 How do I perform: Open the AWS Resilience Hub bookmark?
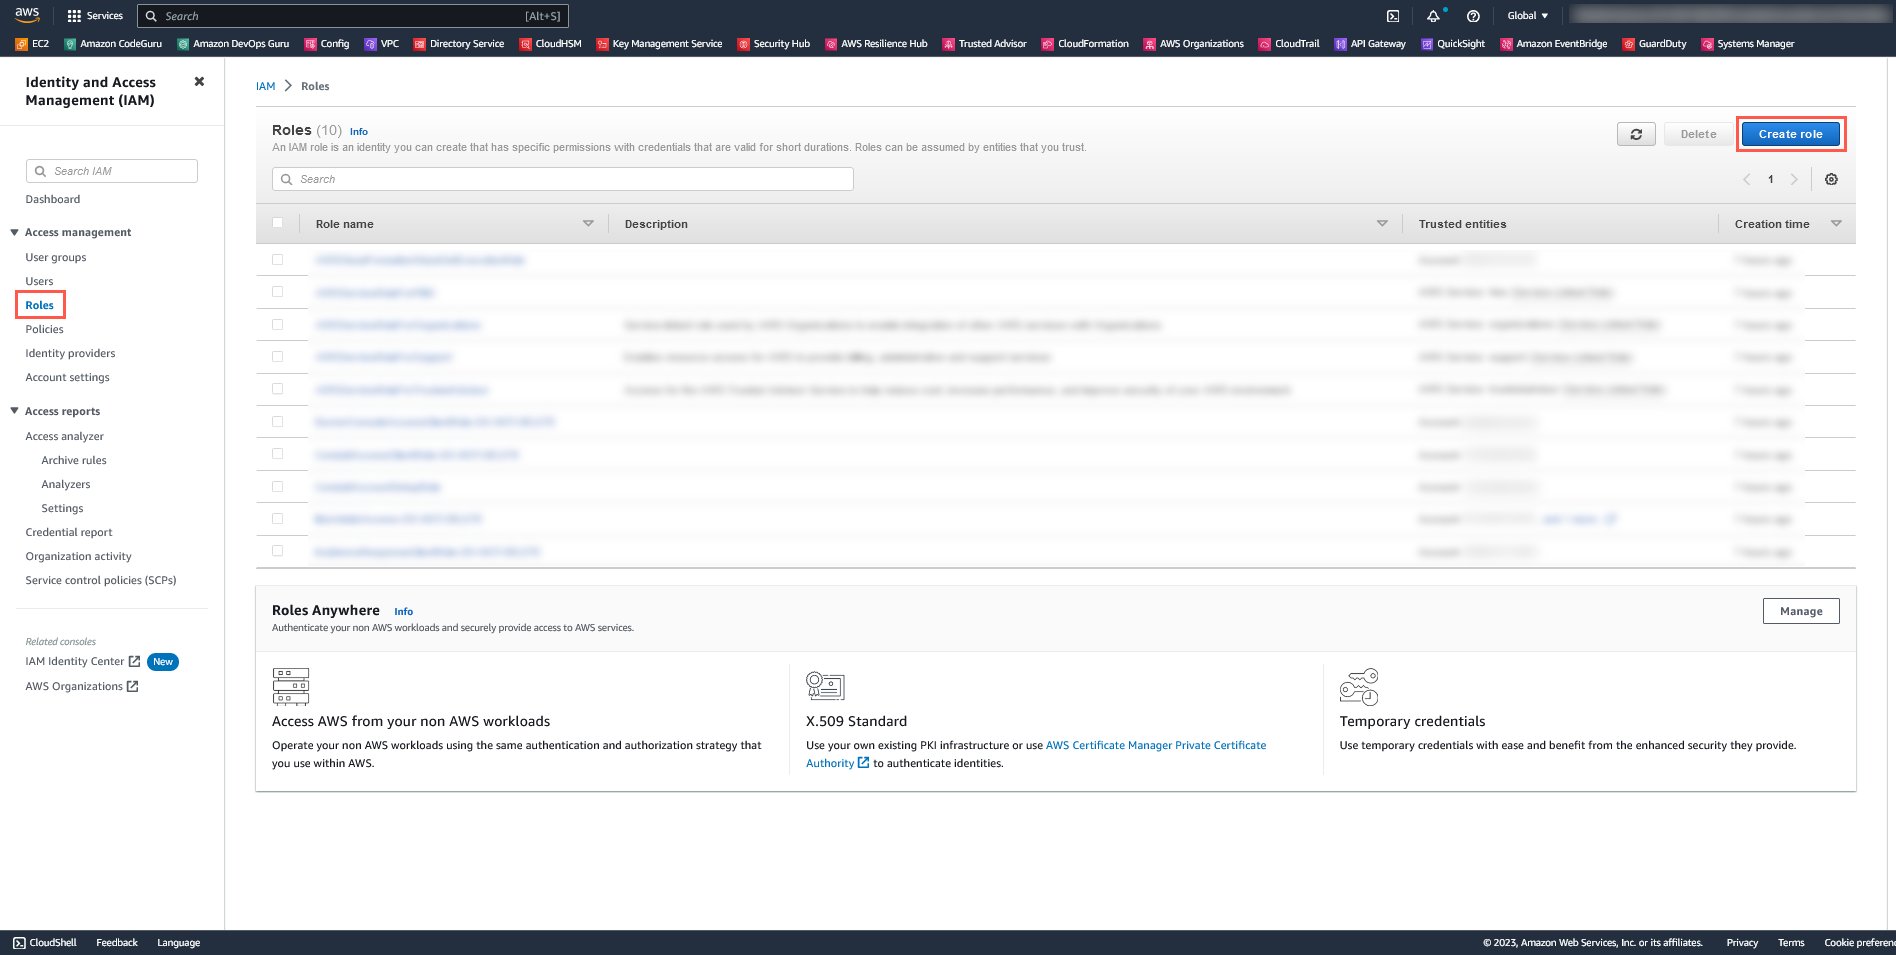(876, 44)
